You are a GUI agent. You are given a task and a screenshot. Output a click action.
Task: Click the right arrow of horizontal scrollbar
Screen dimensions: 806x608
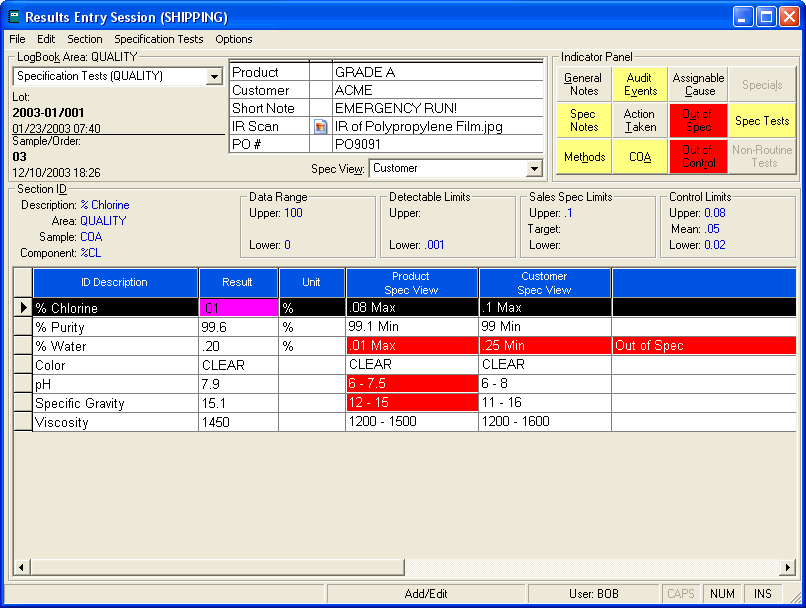click(x=787, y=567)
